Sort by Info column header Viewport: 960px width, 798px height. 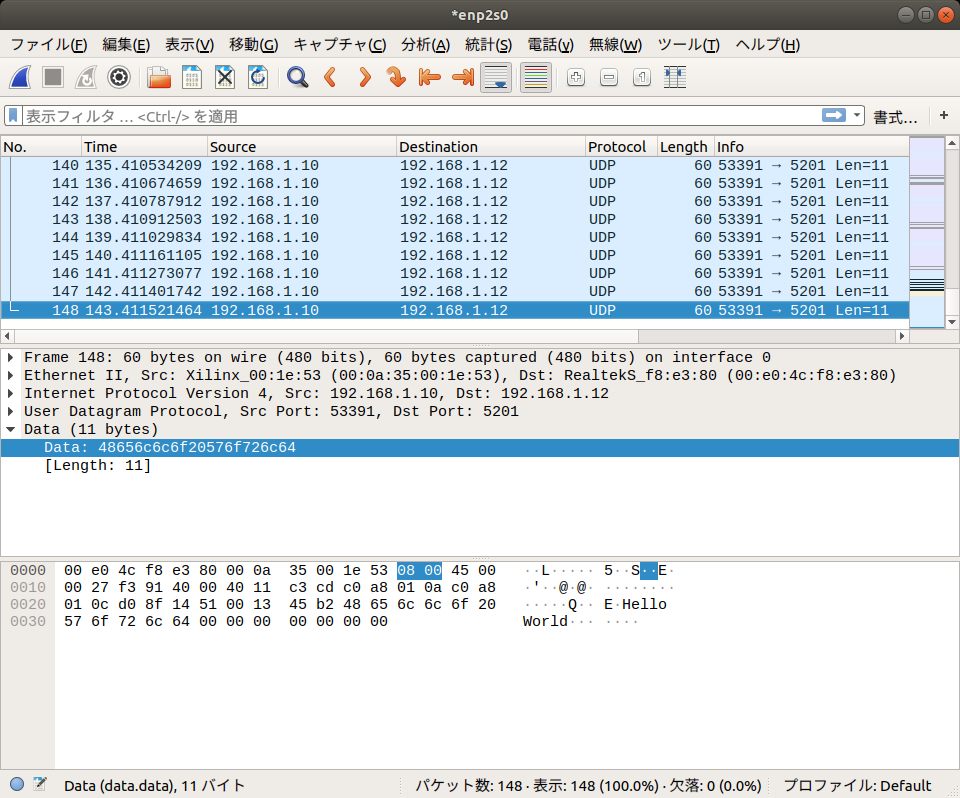[x=811, y=147]
